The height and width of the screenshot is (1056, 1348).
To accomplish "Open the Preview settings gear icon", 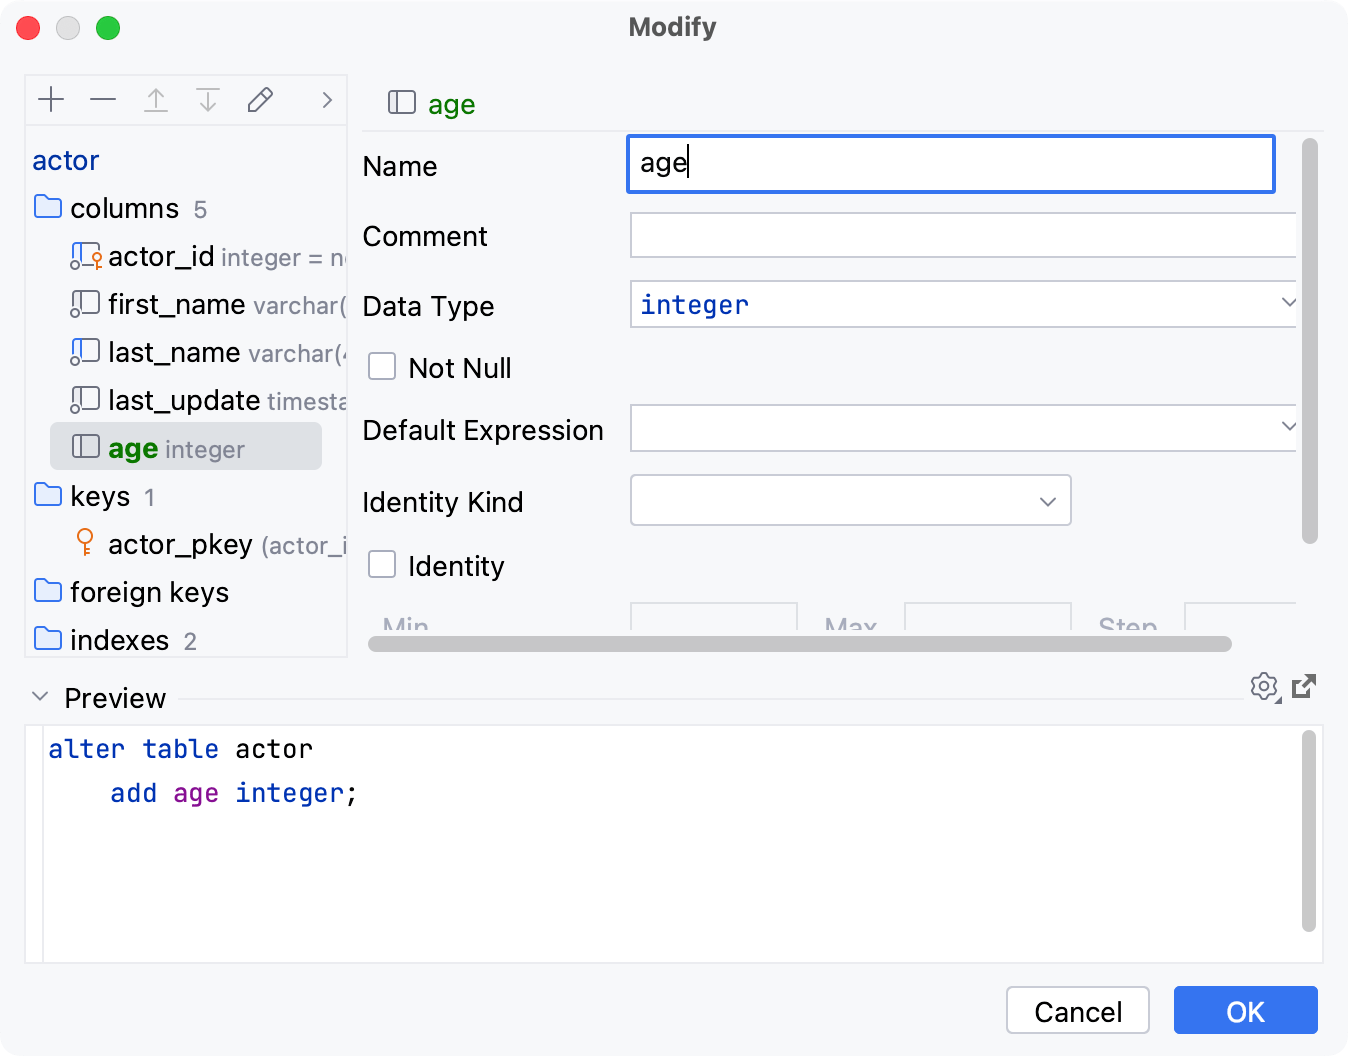I will [x=1263, y=687].
